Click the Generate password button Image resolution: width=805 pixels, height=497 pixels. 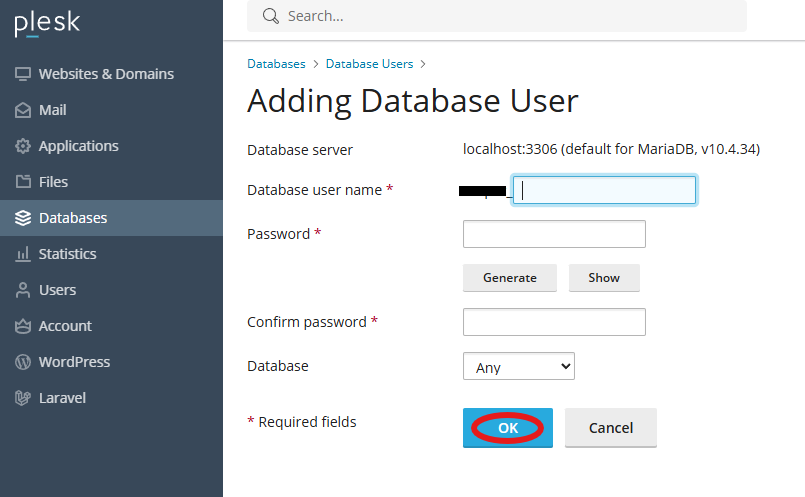(510, 278)
